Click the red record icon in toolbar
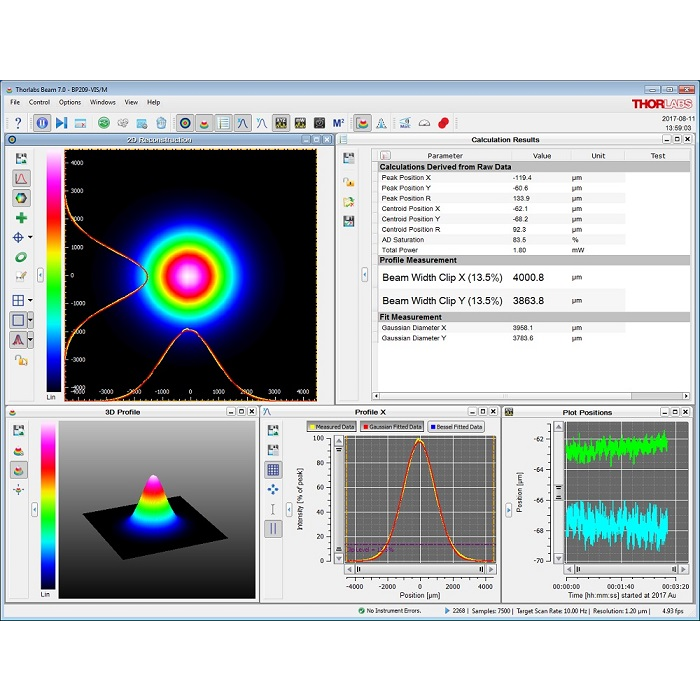Screen dimensions: 700x700 coord(445,123)
